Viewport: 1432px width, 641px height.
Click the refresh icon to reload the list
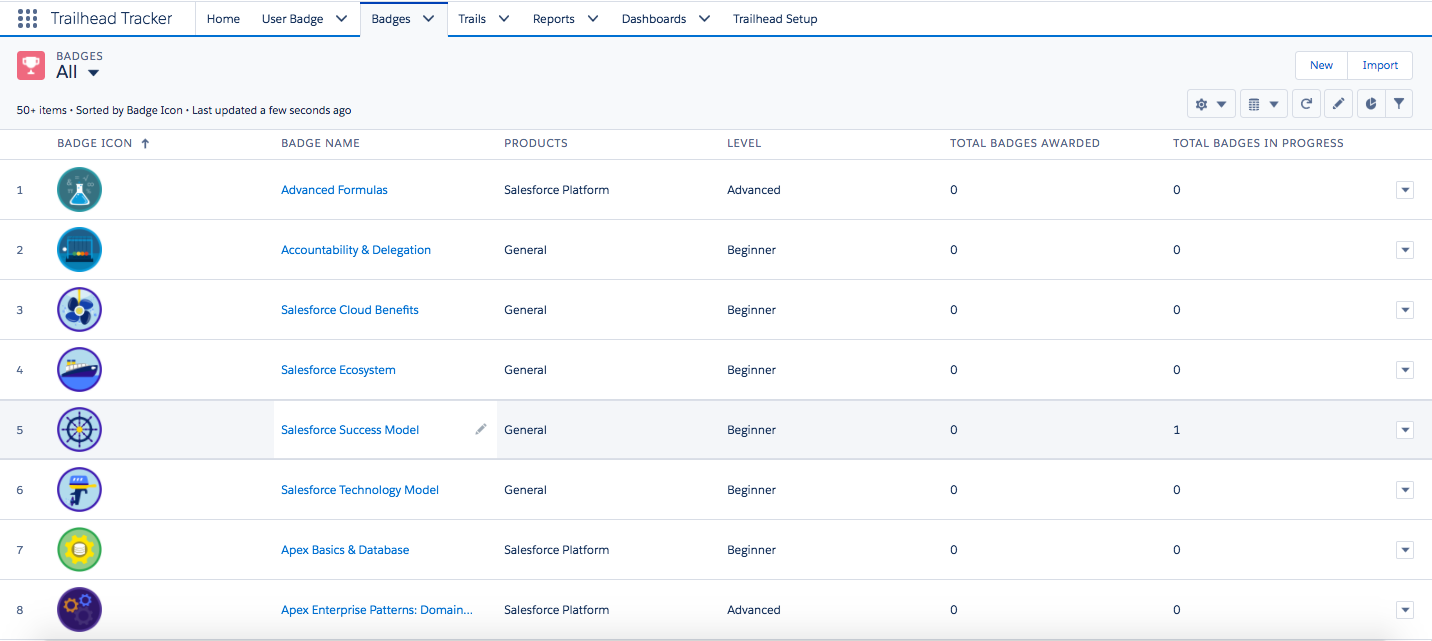pos(1306,103)
